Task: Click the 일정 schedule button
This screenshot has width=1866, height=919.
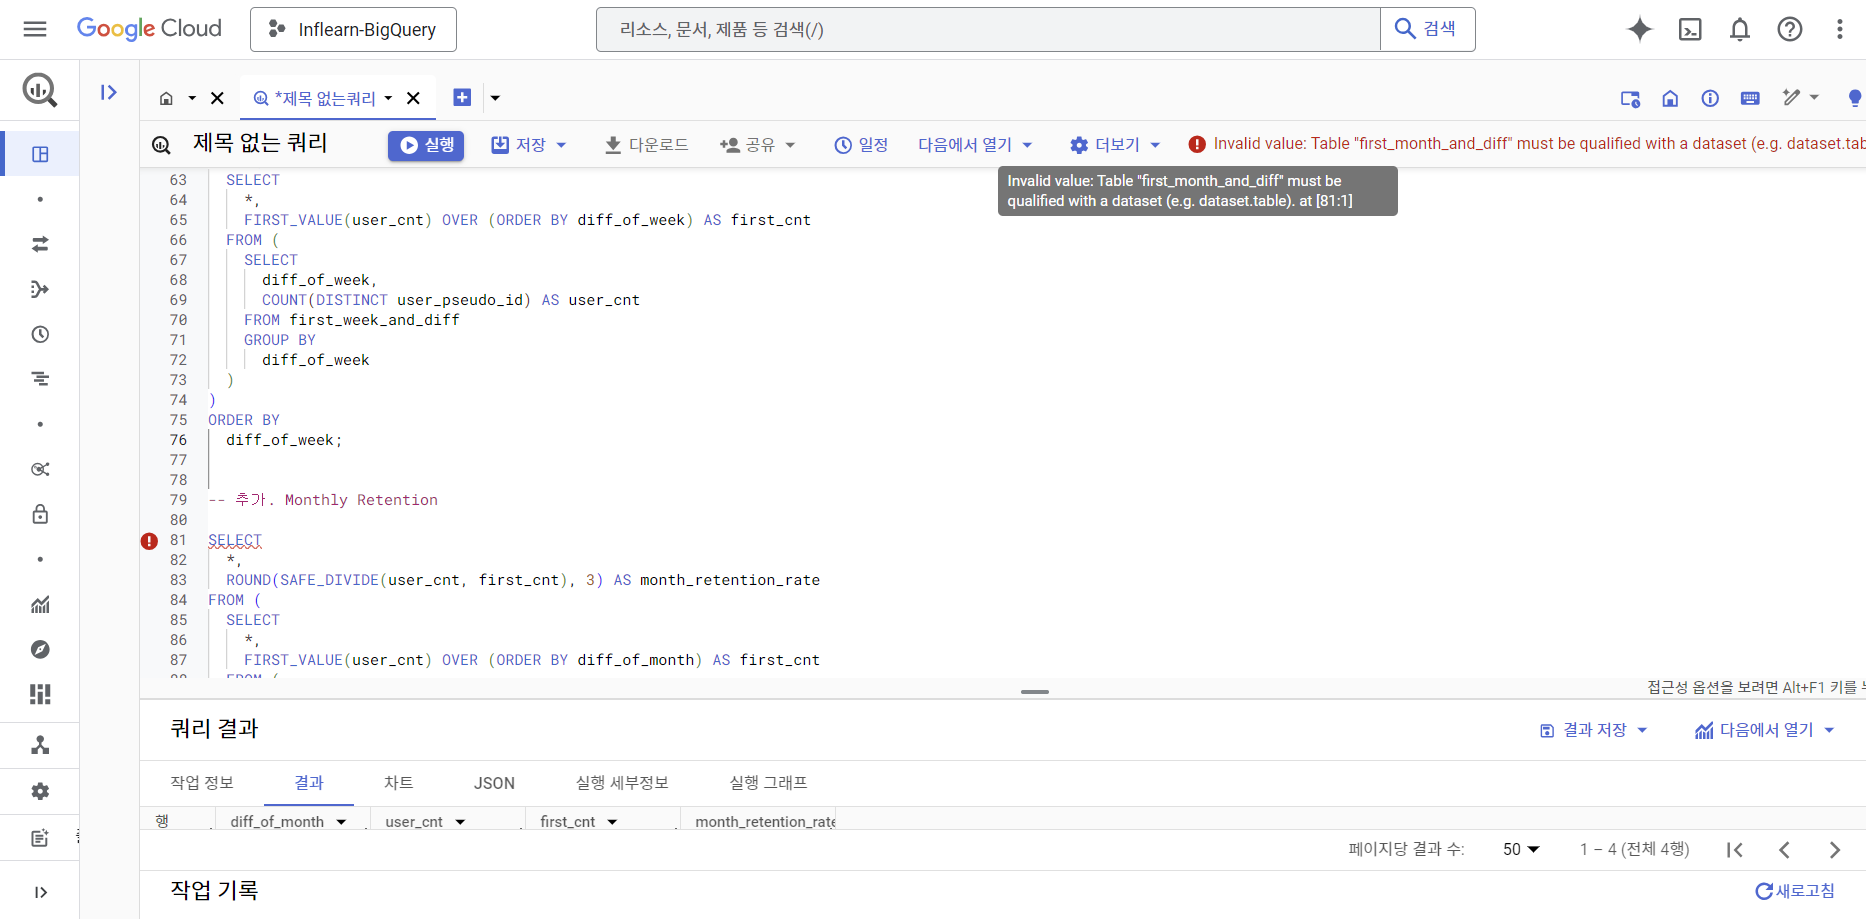Action: click(x=861, y=145)
